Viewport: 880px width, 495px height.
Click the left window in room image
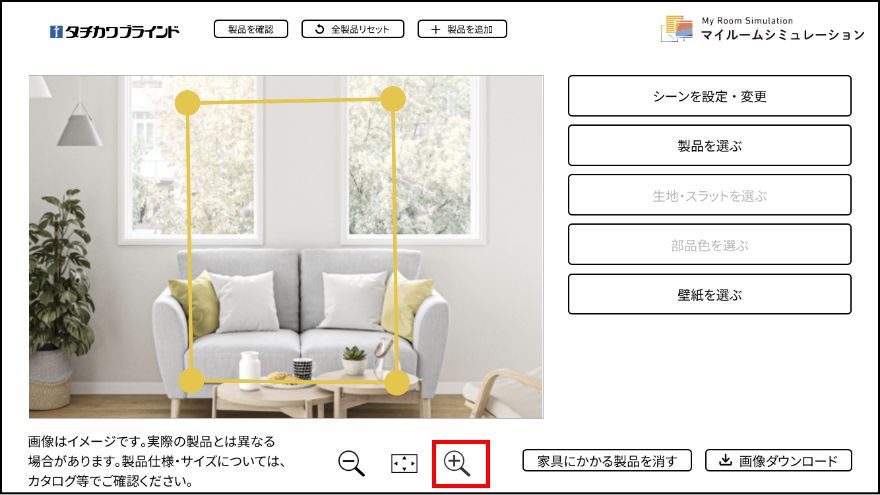(191, 160)
